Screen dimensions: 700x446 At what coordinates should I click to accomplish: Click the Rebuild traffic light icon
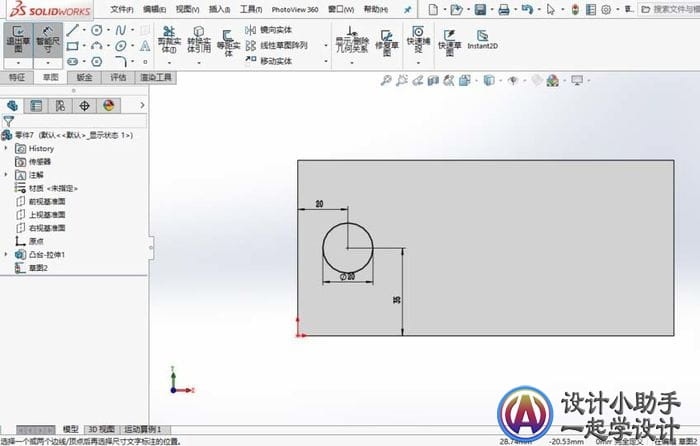tap(575, 9)
